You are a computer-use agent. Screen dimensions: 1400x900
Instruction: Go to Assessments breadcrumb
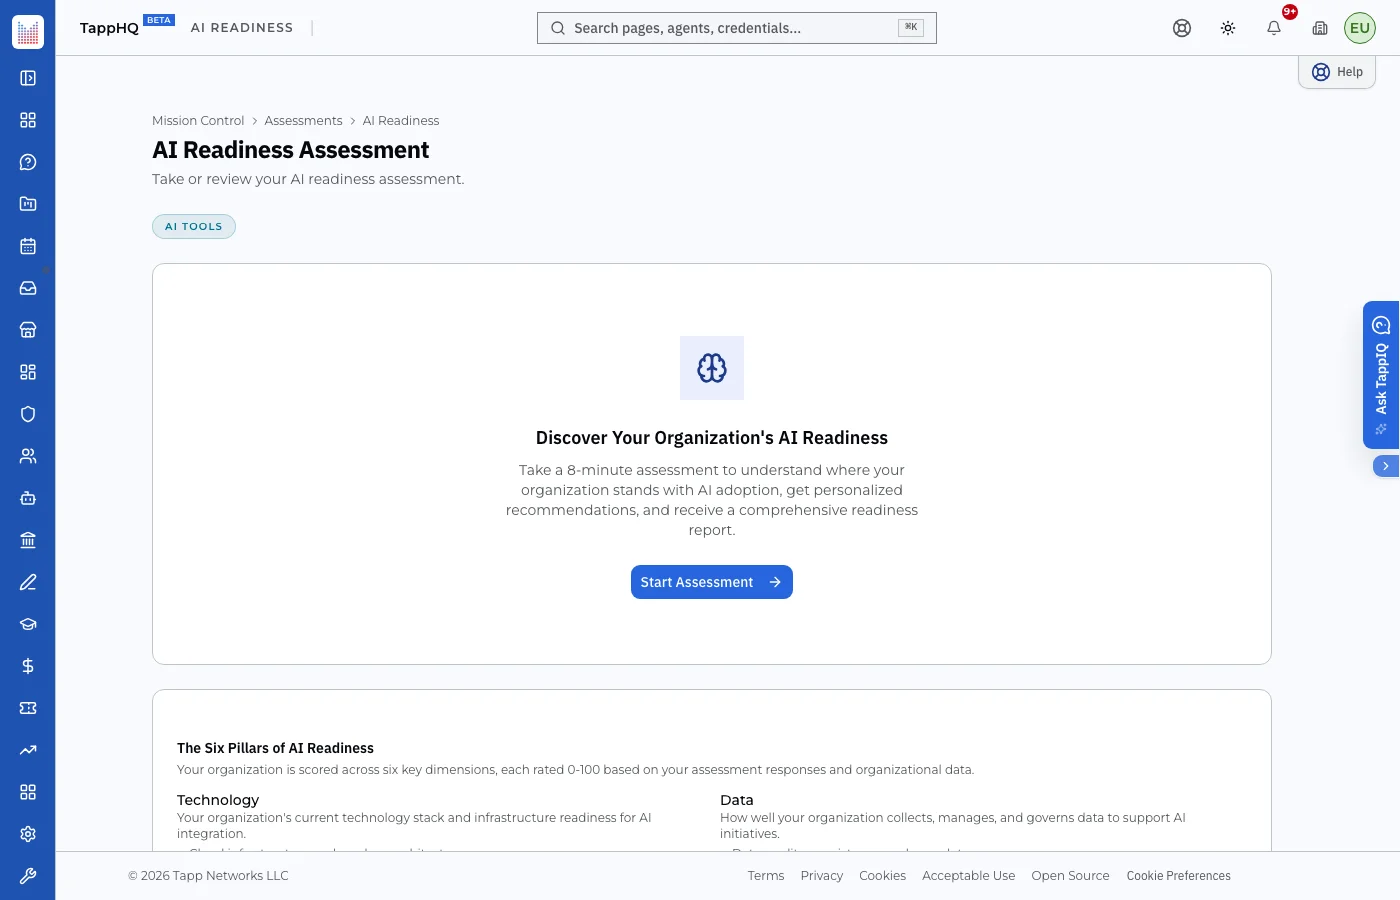coord(303,121)
